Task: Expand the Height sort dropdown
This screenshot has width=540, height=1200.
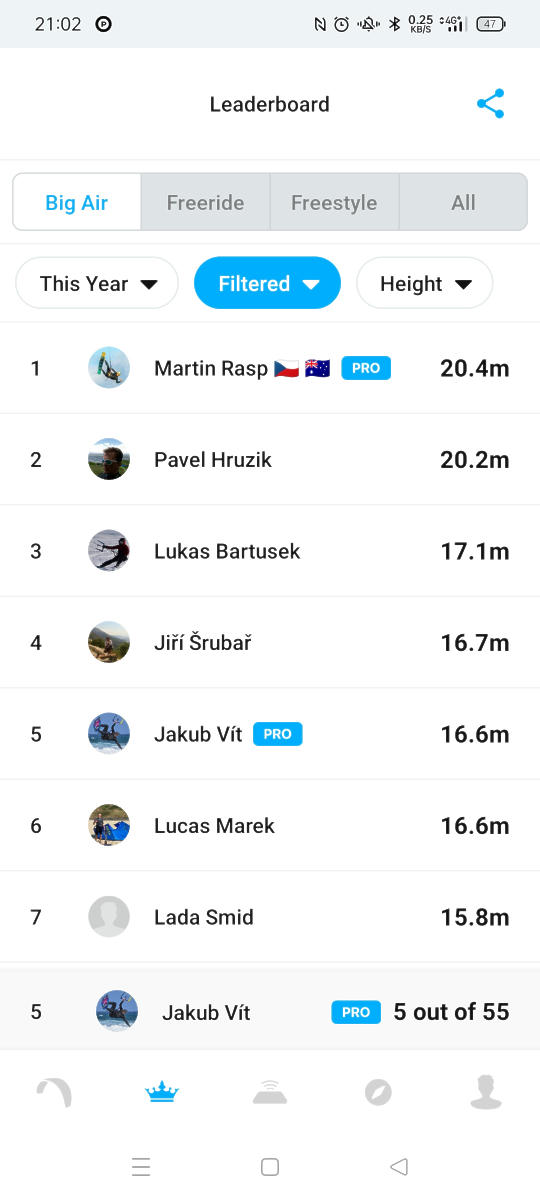Action: point(424,283)
